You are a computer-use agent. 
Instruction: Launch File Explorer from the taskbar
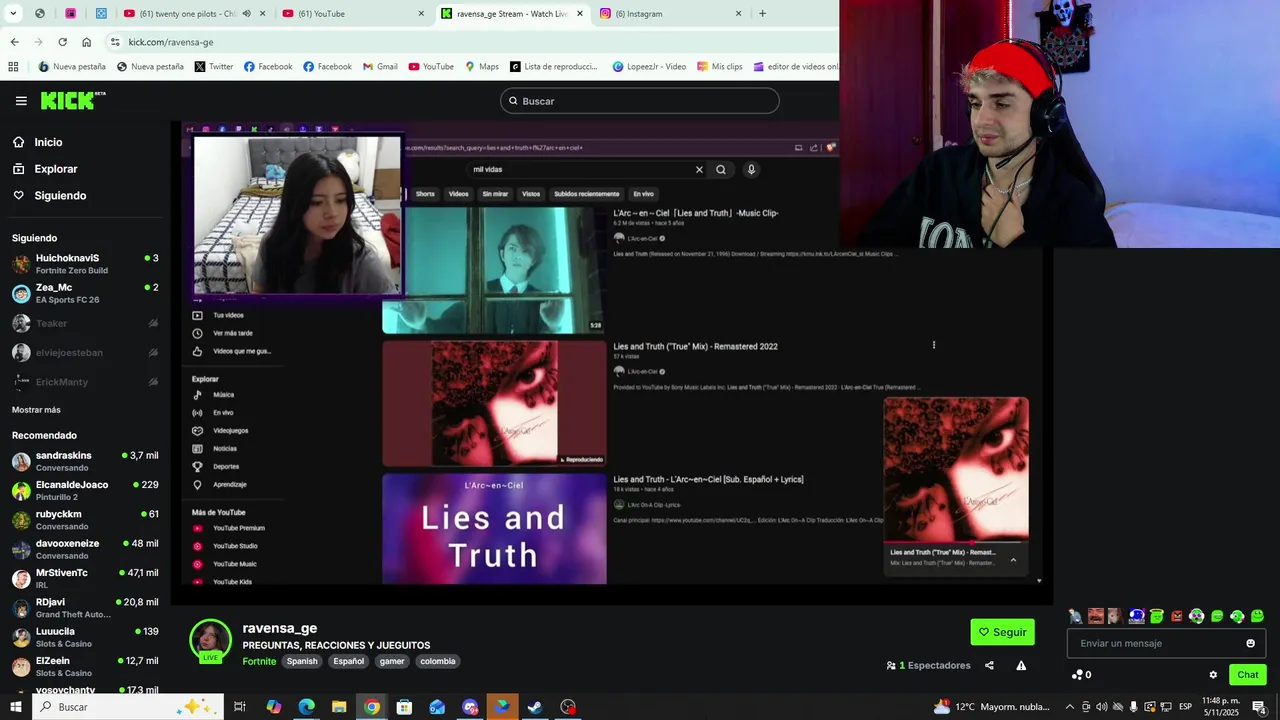tap(339, 707)
